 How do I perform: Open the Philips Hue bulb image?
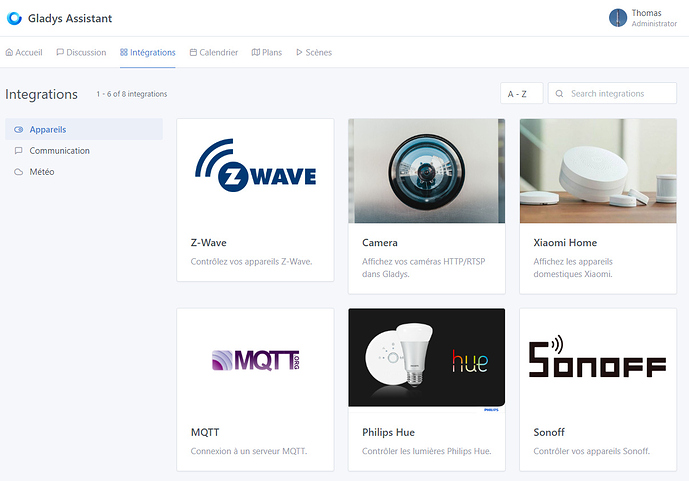pyautogui.click(x=427, y=360)
